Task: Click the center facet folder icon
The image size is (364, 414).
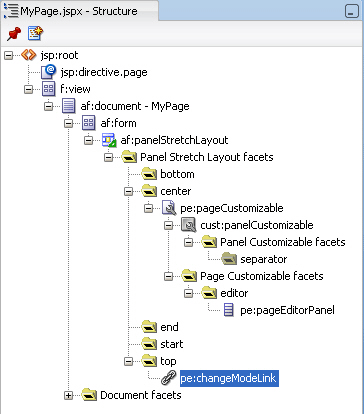Action: pos(149,191)
